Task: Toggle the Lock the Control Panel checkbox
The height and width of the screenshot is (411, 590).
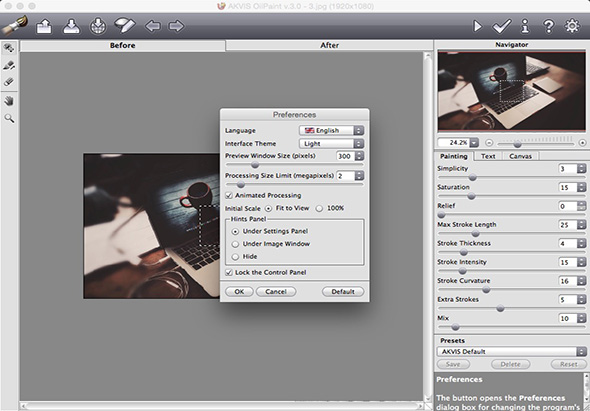Action: pos(229,272)
